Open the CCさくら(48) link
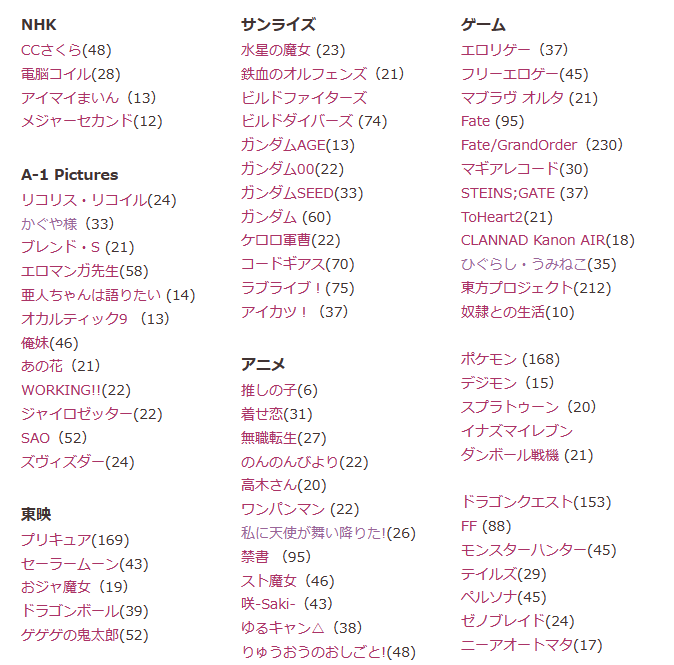 click(66, 50)
